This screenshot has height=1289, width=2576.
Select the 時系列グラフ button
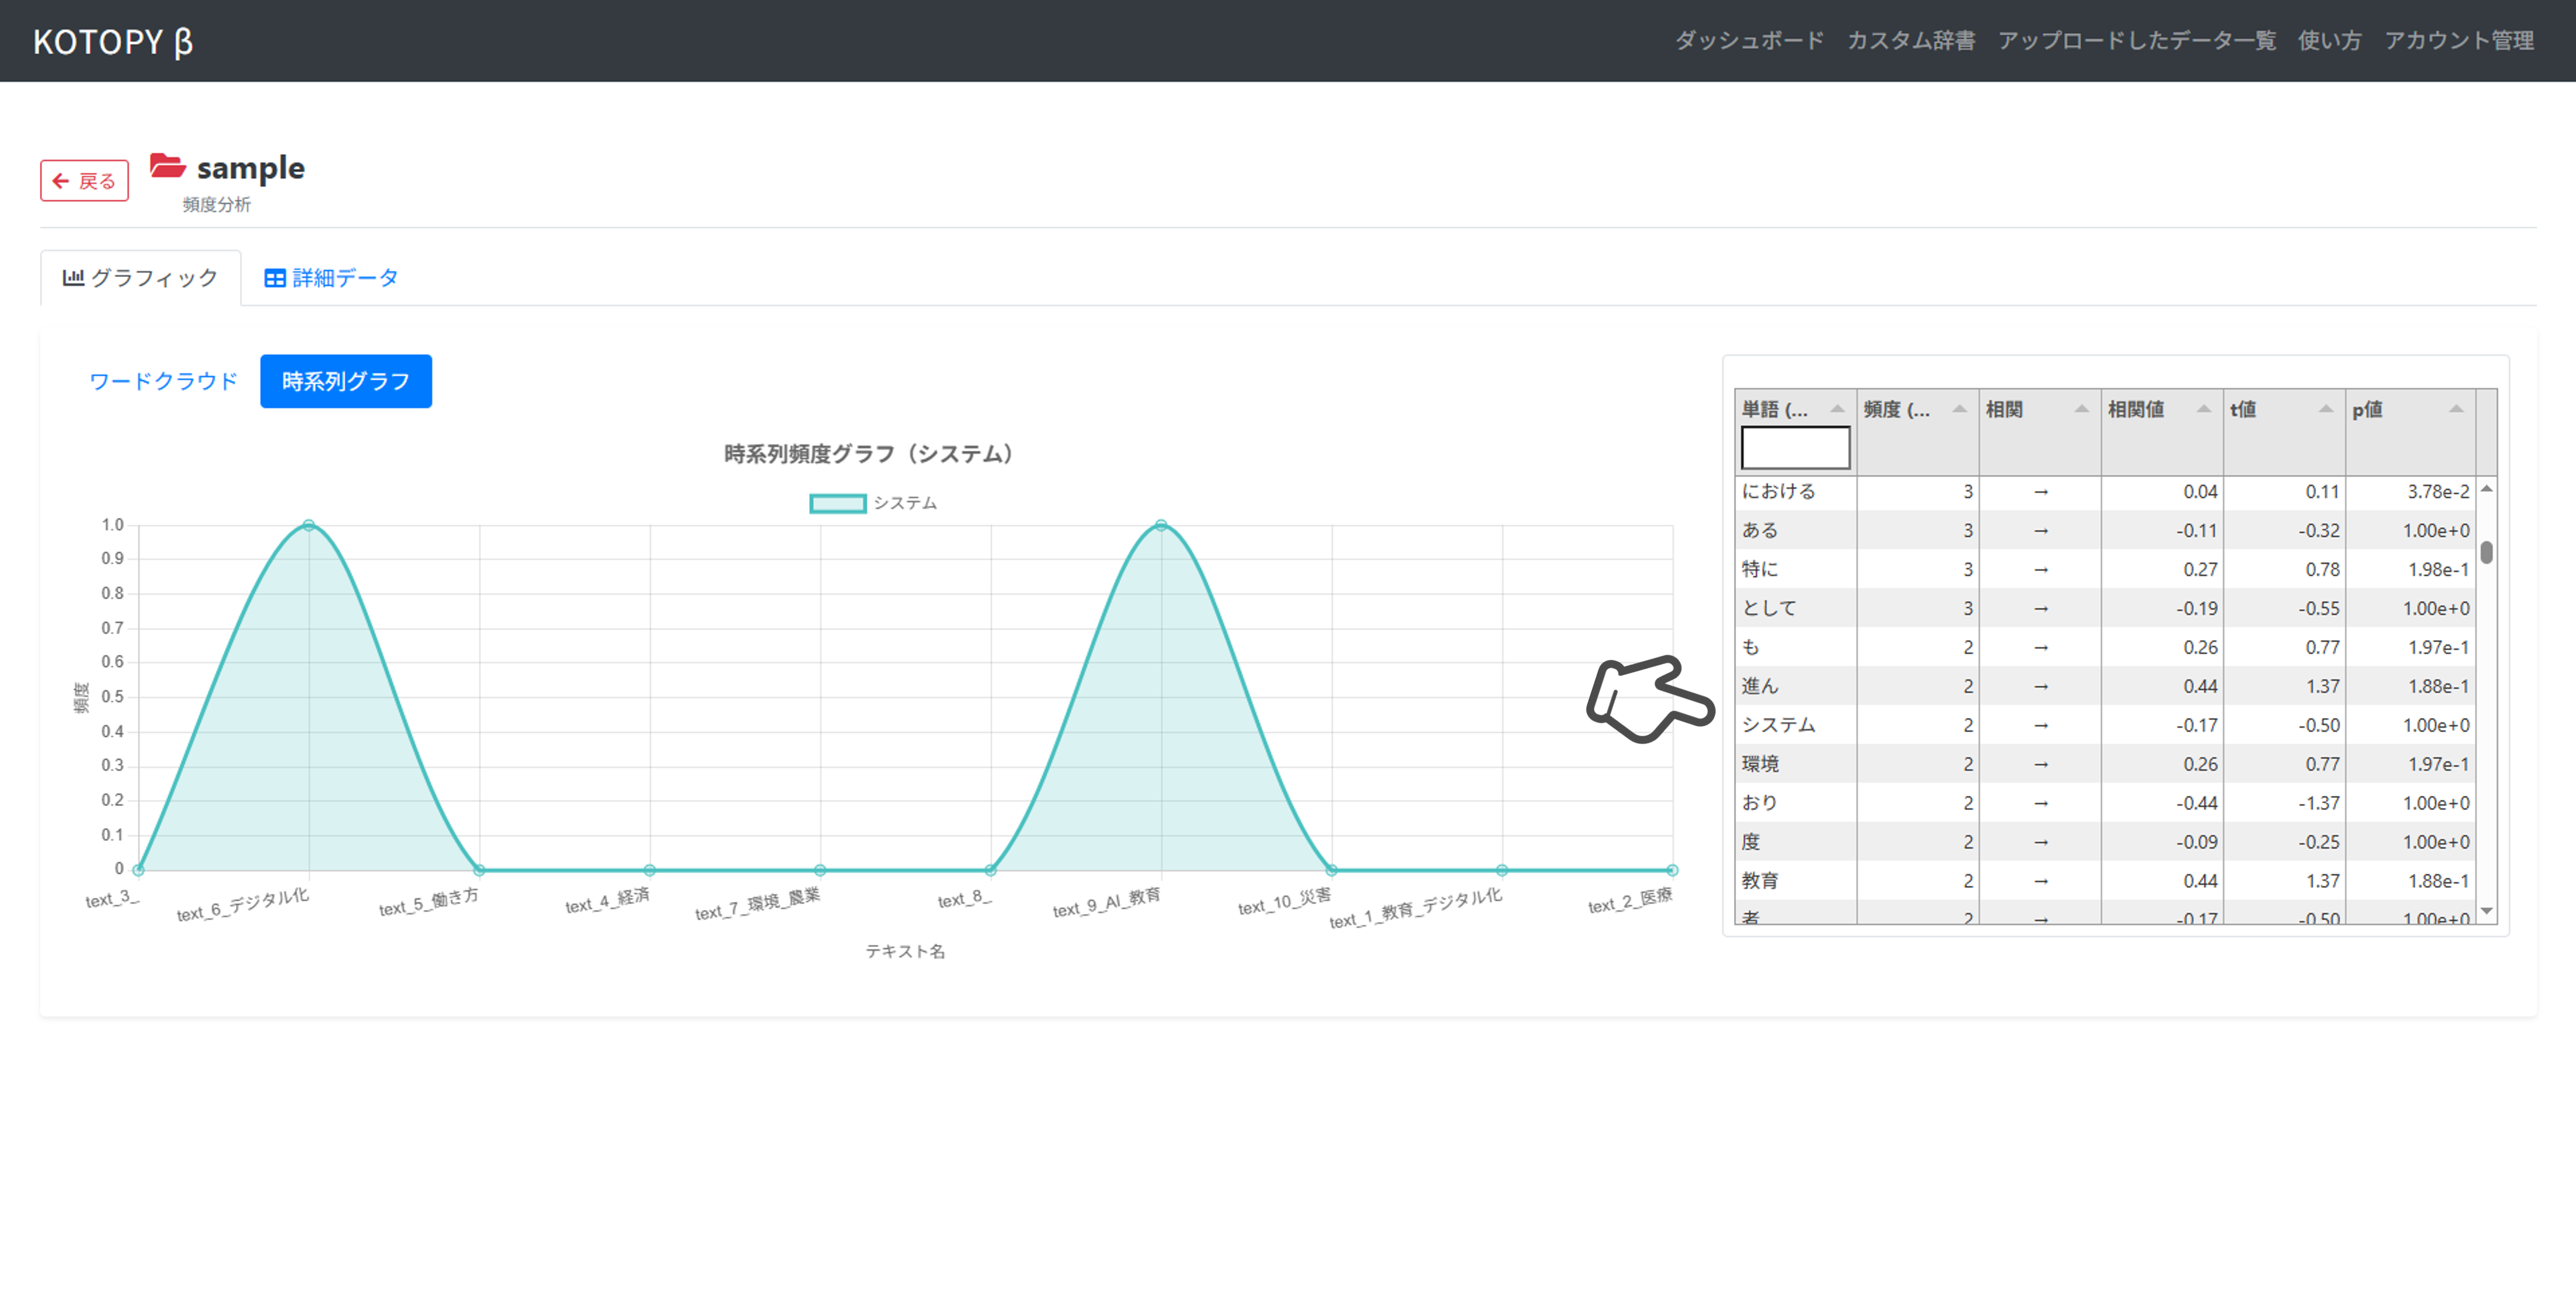pos(345,381)
